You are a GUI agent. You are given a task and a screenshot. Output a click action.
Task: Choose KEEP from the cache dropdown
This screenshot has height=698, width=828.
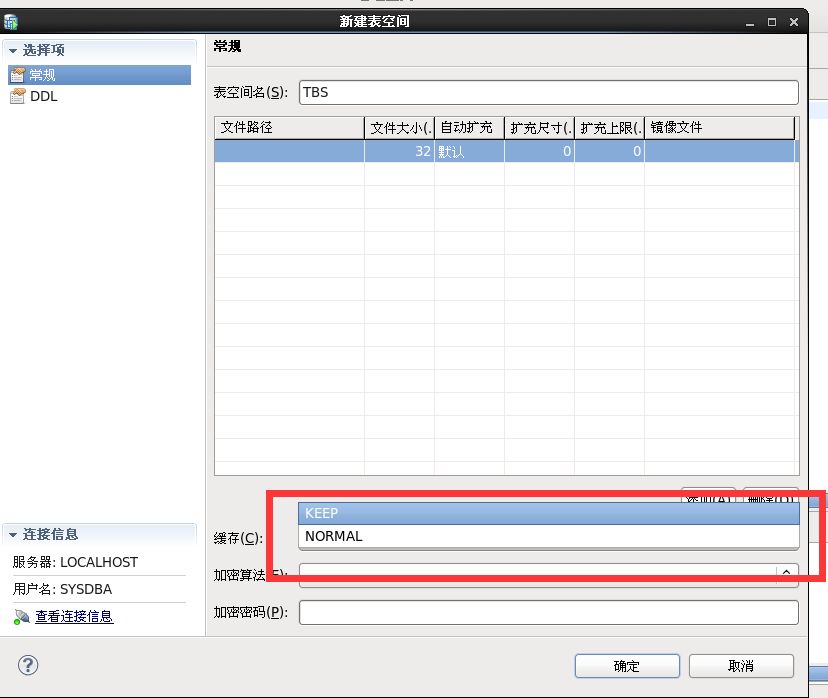549,513
